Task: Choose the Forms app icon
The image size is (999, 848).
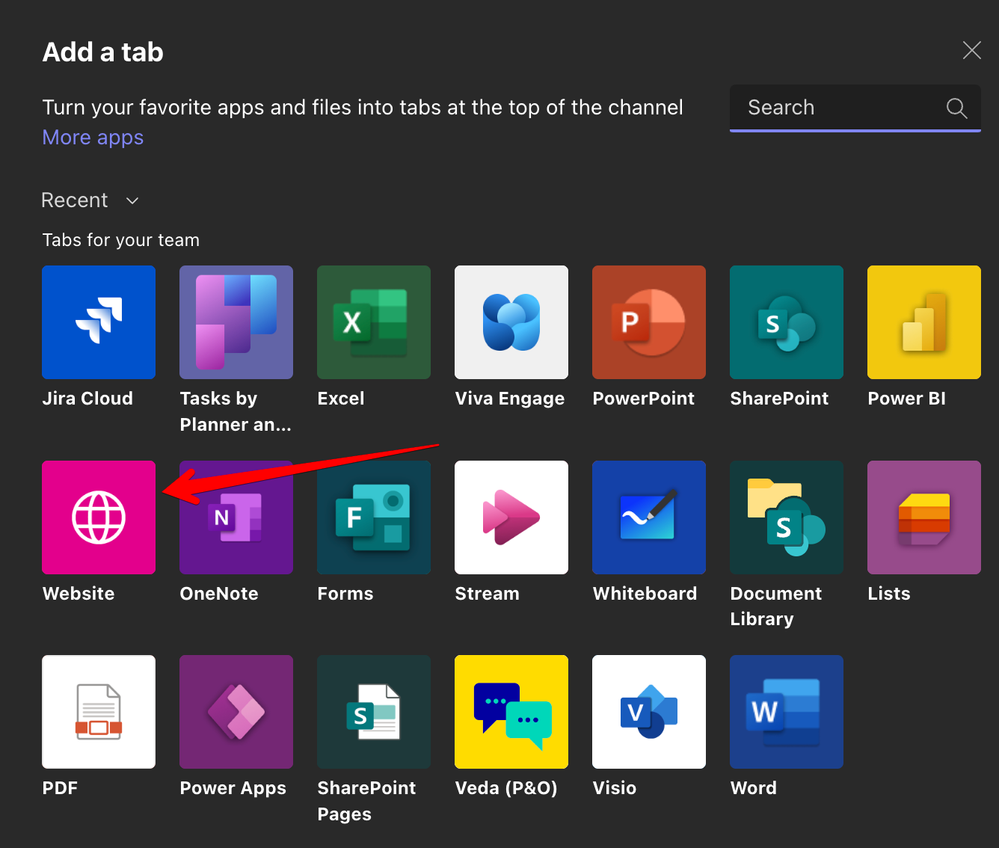Action: 374,517
